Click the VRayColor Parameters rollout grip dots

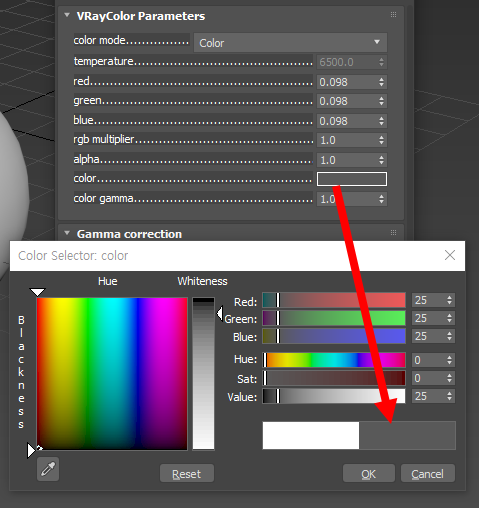pos(393,14)
